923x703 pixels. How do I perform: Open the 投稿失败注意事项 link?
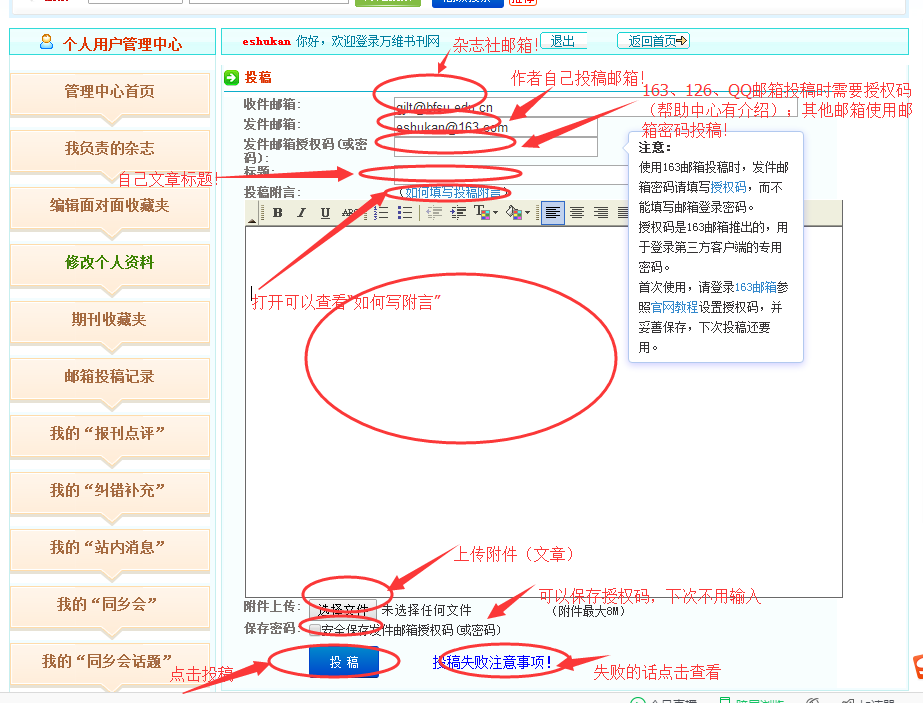492,662
